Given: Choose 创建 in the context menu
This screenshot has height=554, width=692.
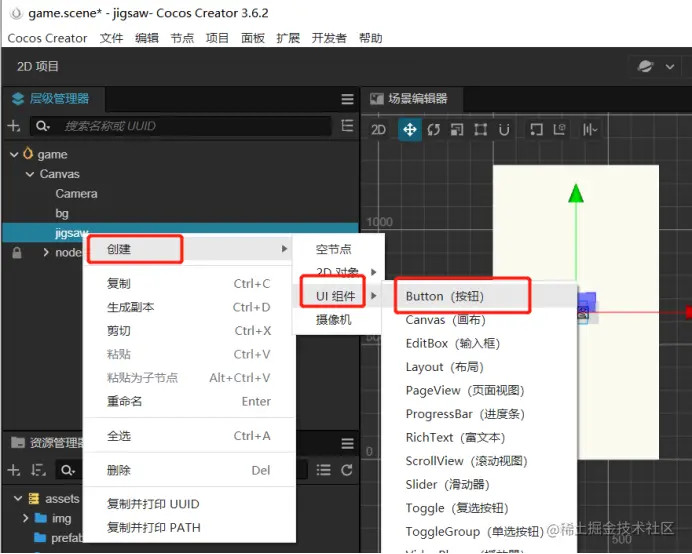Looking at the screenshot, I should point(188,249).
